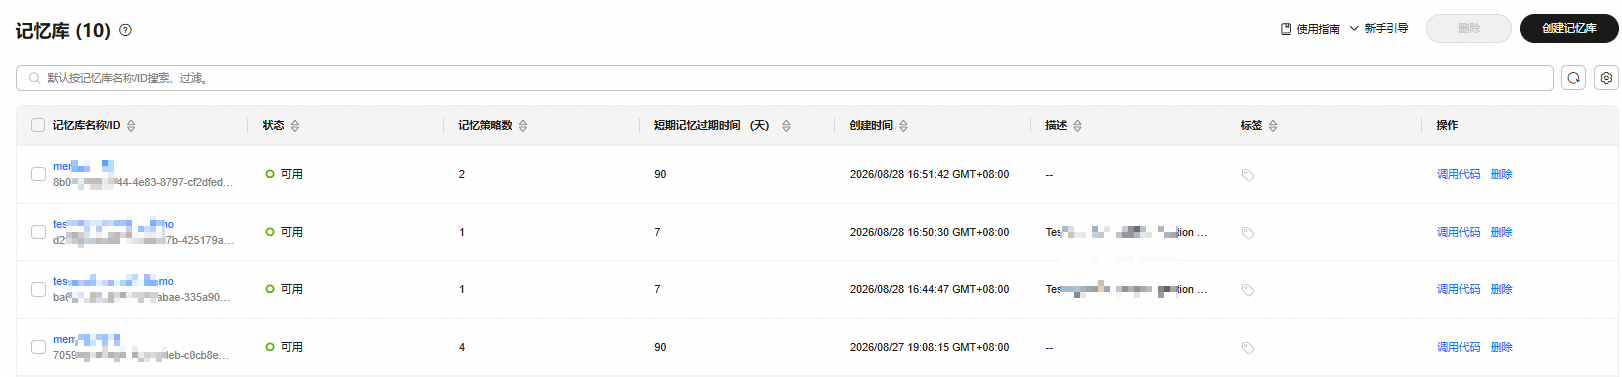Click 删除 in the 16:44:47 row
Viewport: 1622px width, 377px height.
(x=1501, y=289)
